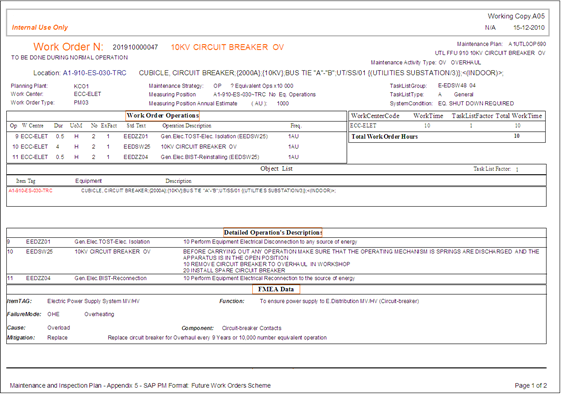
Task: Select operation row 10 EEDSW25
Action: click(176, 147)
